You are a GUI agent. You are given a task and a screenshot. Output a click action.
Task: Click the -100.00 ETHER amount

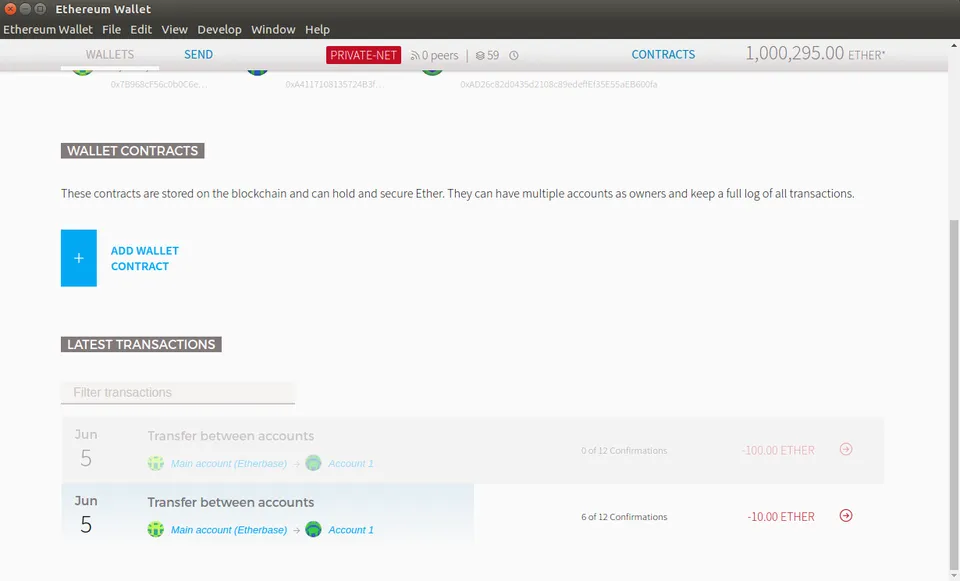click(x=778, y=451)
